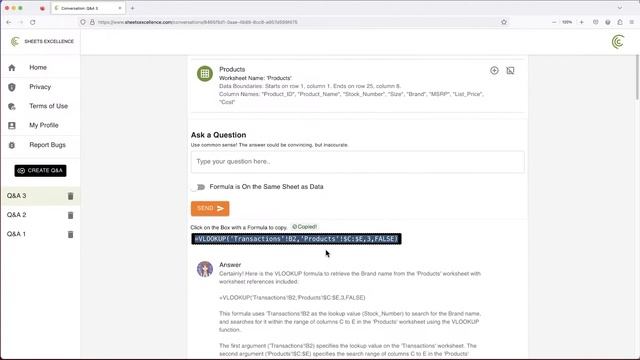Bookmark this page with star icon
This screenshot has width=640, height=360.
504,22
